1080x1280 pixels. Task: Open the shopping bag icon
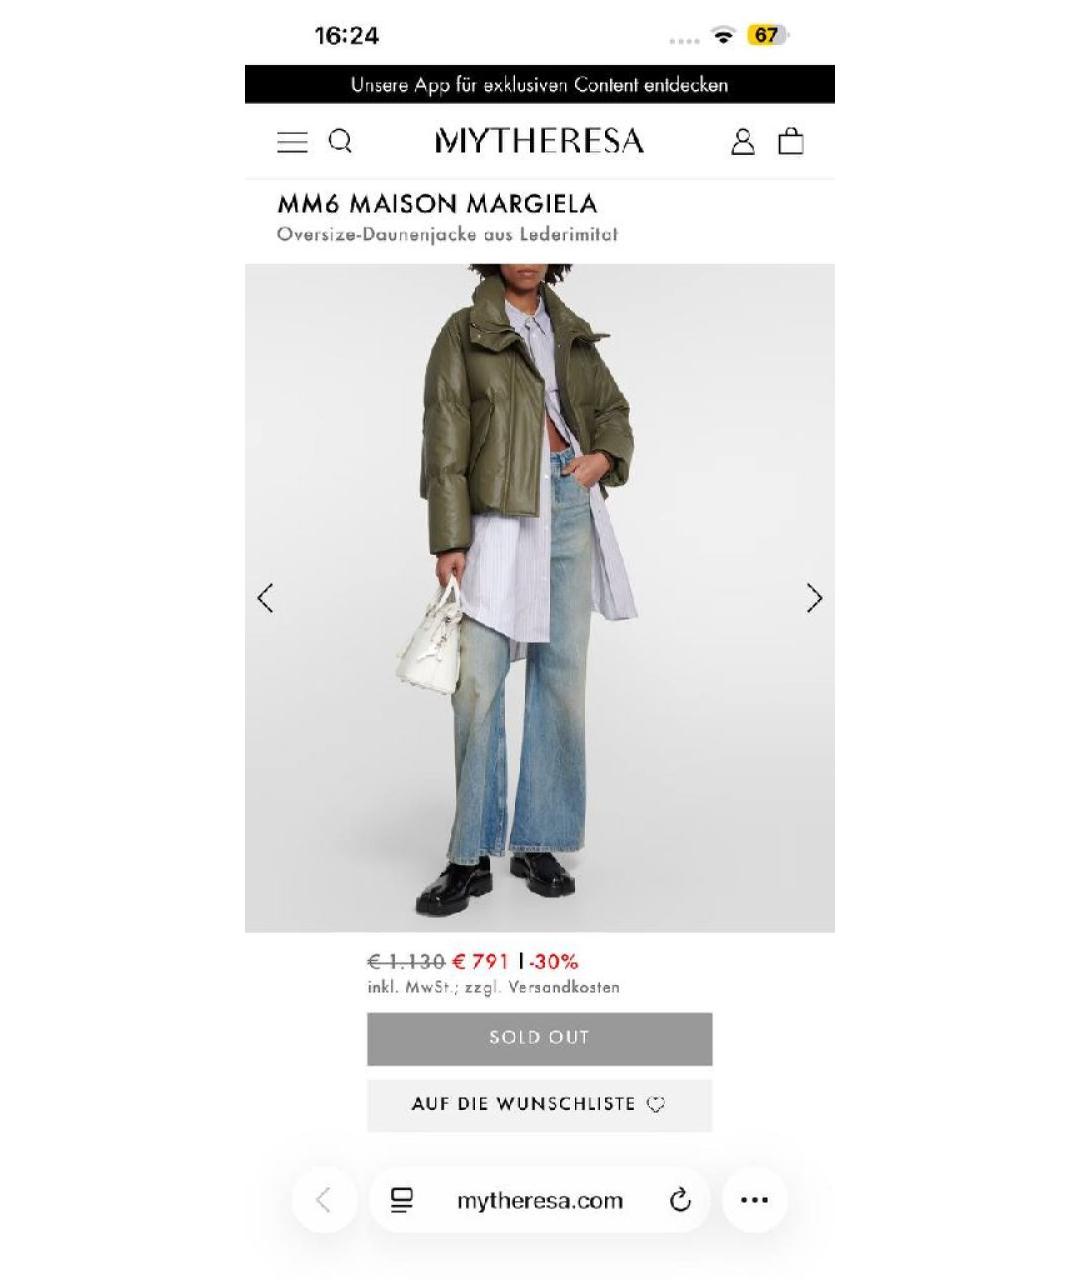(791, 140)
